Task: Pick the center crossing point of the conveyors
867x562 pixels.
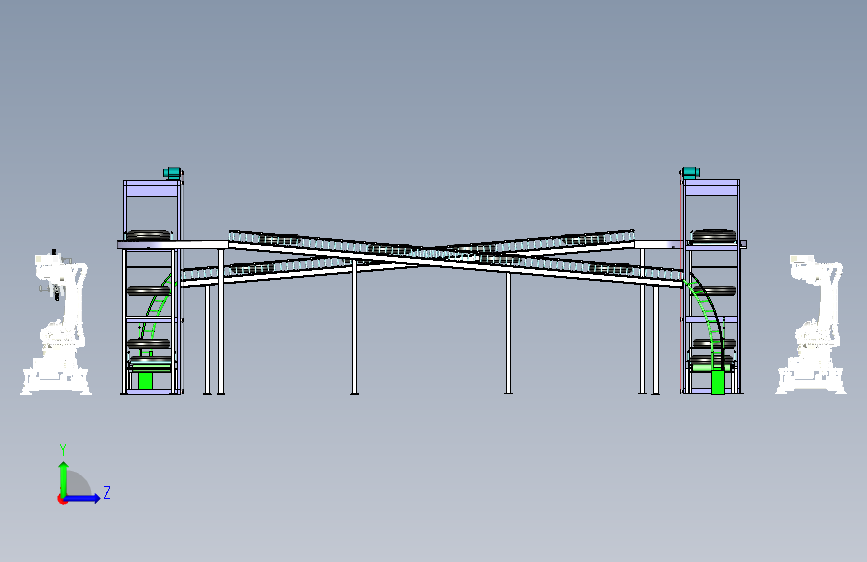Action: point(431,255)
